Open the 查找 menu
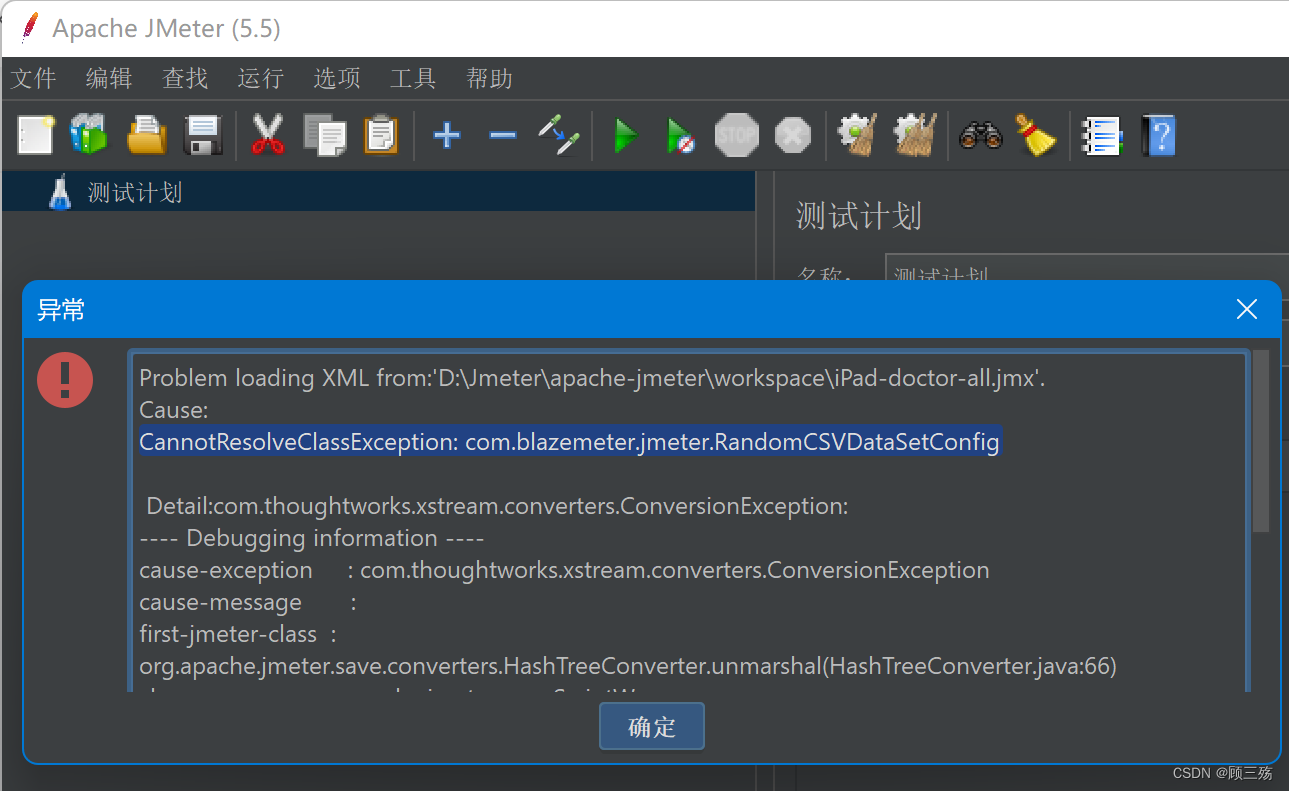 185,78
